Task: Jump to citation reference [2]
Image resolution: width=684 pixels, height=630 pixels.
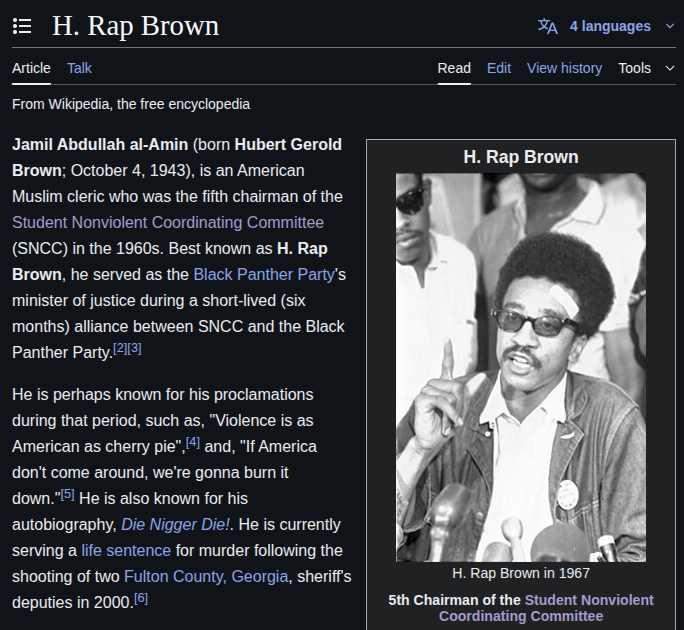Action: point(120,348)
